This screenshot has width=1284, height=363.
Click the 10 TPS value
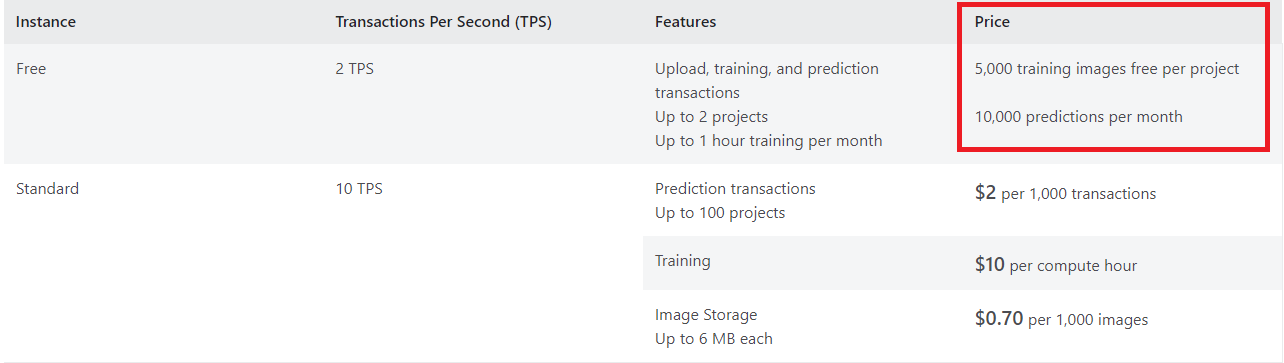(359, 189)
